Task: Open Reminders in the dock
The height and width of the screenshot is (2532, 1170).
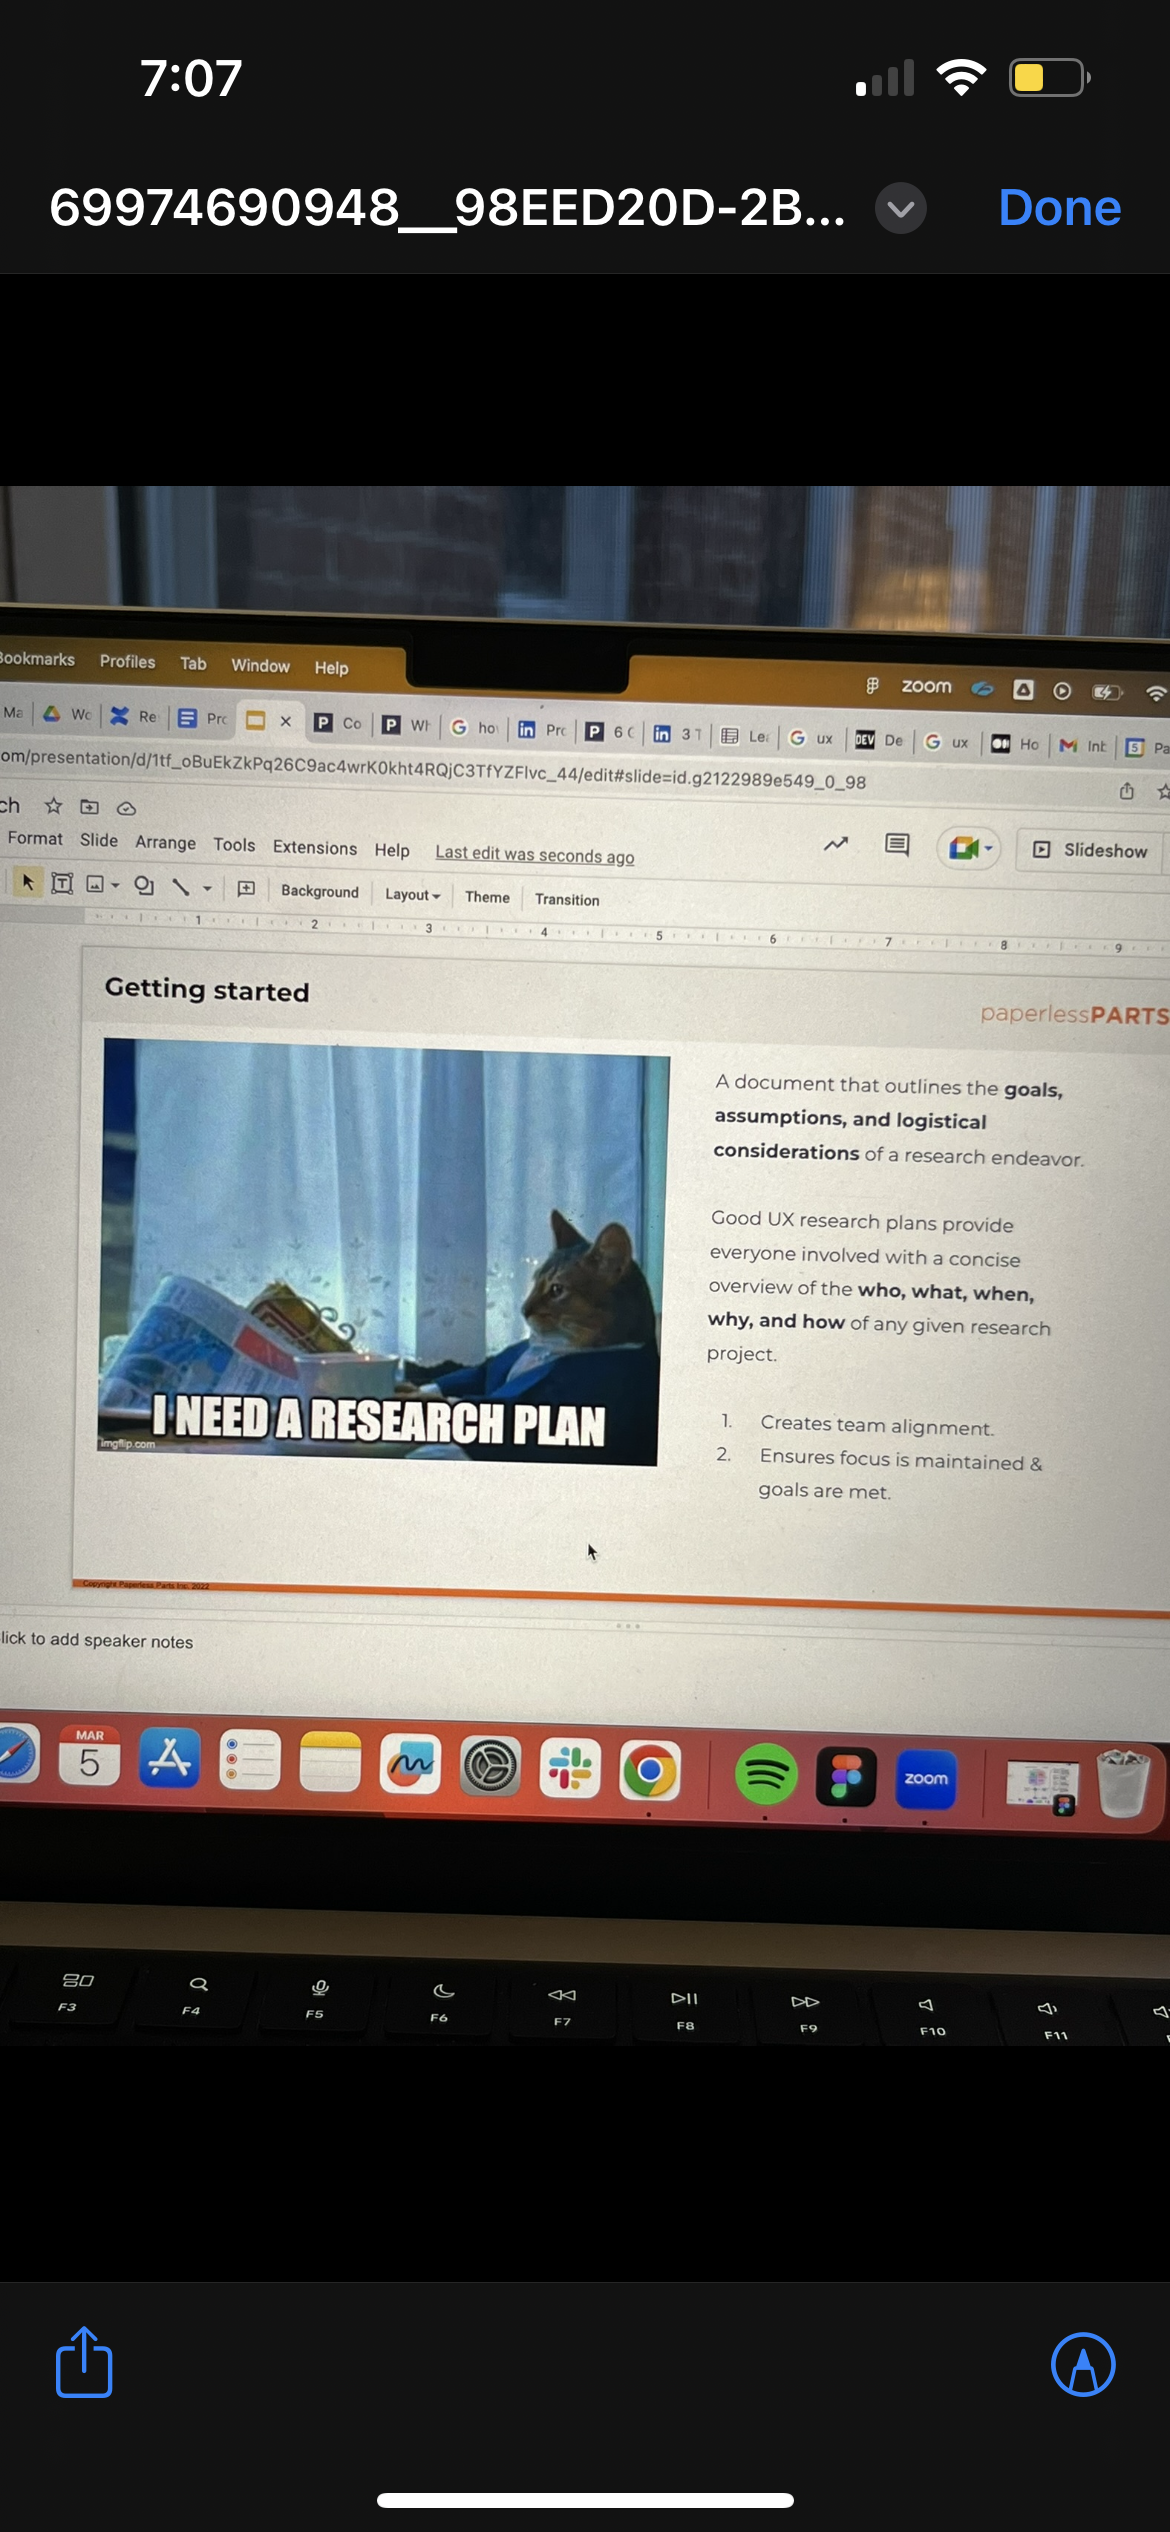Action: [x=249, y=1760]
